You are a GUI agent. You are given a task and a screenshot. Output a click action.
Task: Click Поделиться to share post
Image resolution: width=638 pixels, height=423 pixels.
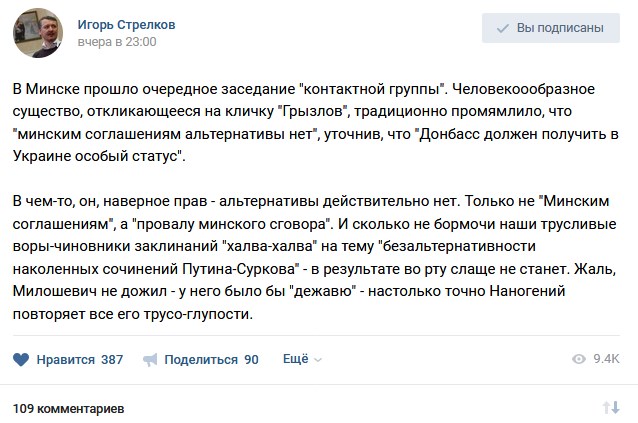point(201,360)
